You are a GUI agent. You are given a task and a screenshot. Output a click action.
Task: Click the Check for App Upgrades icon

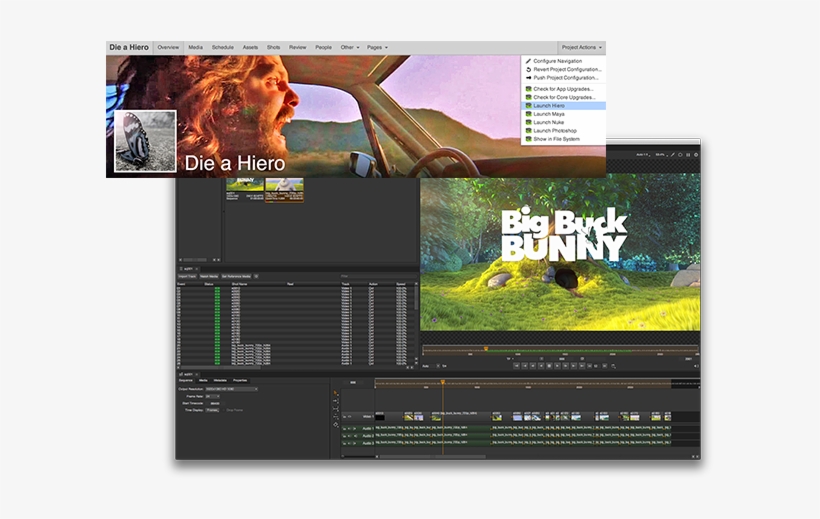[528, 88]
